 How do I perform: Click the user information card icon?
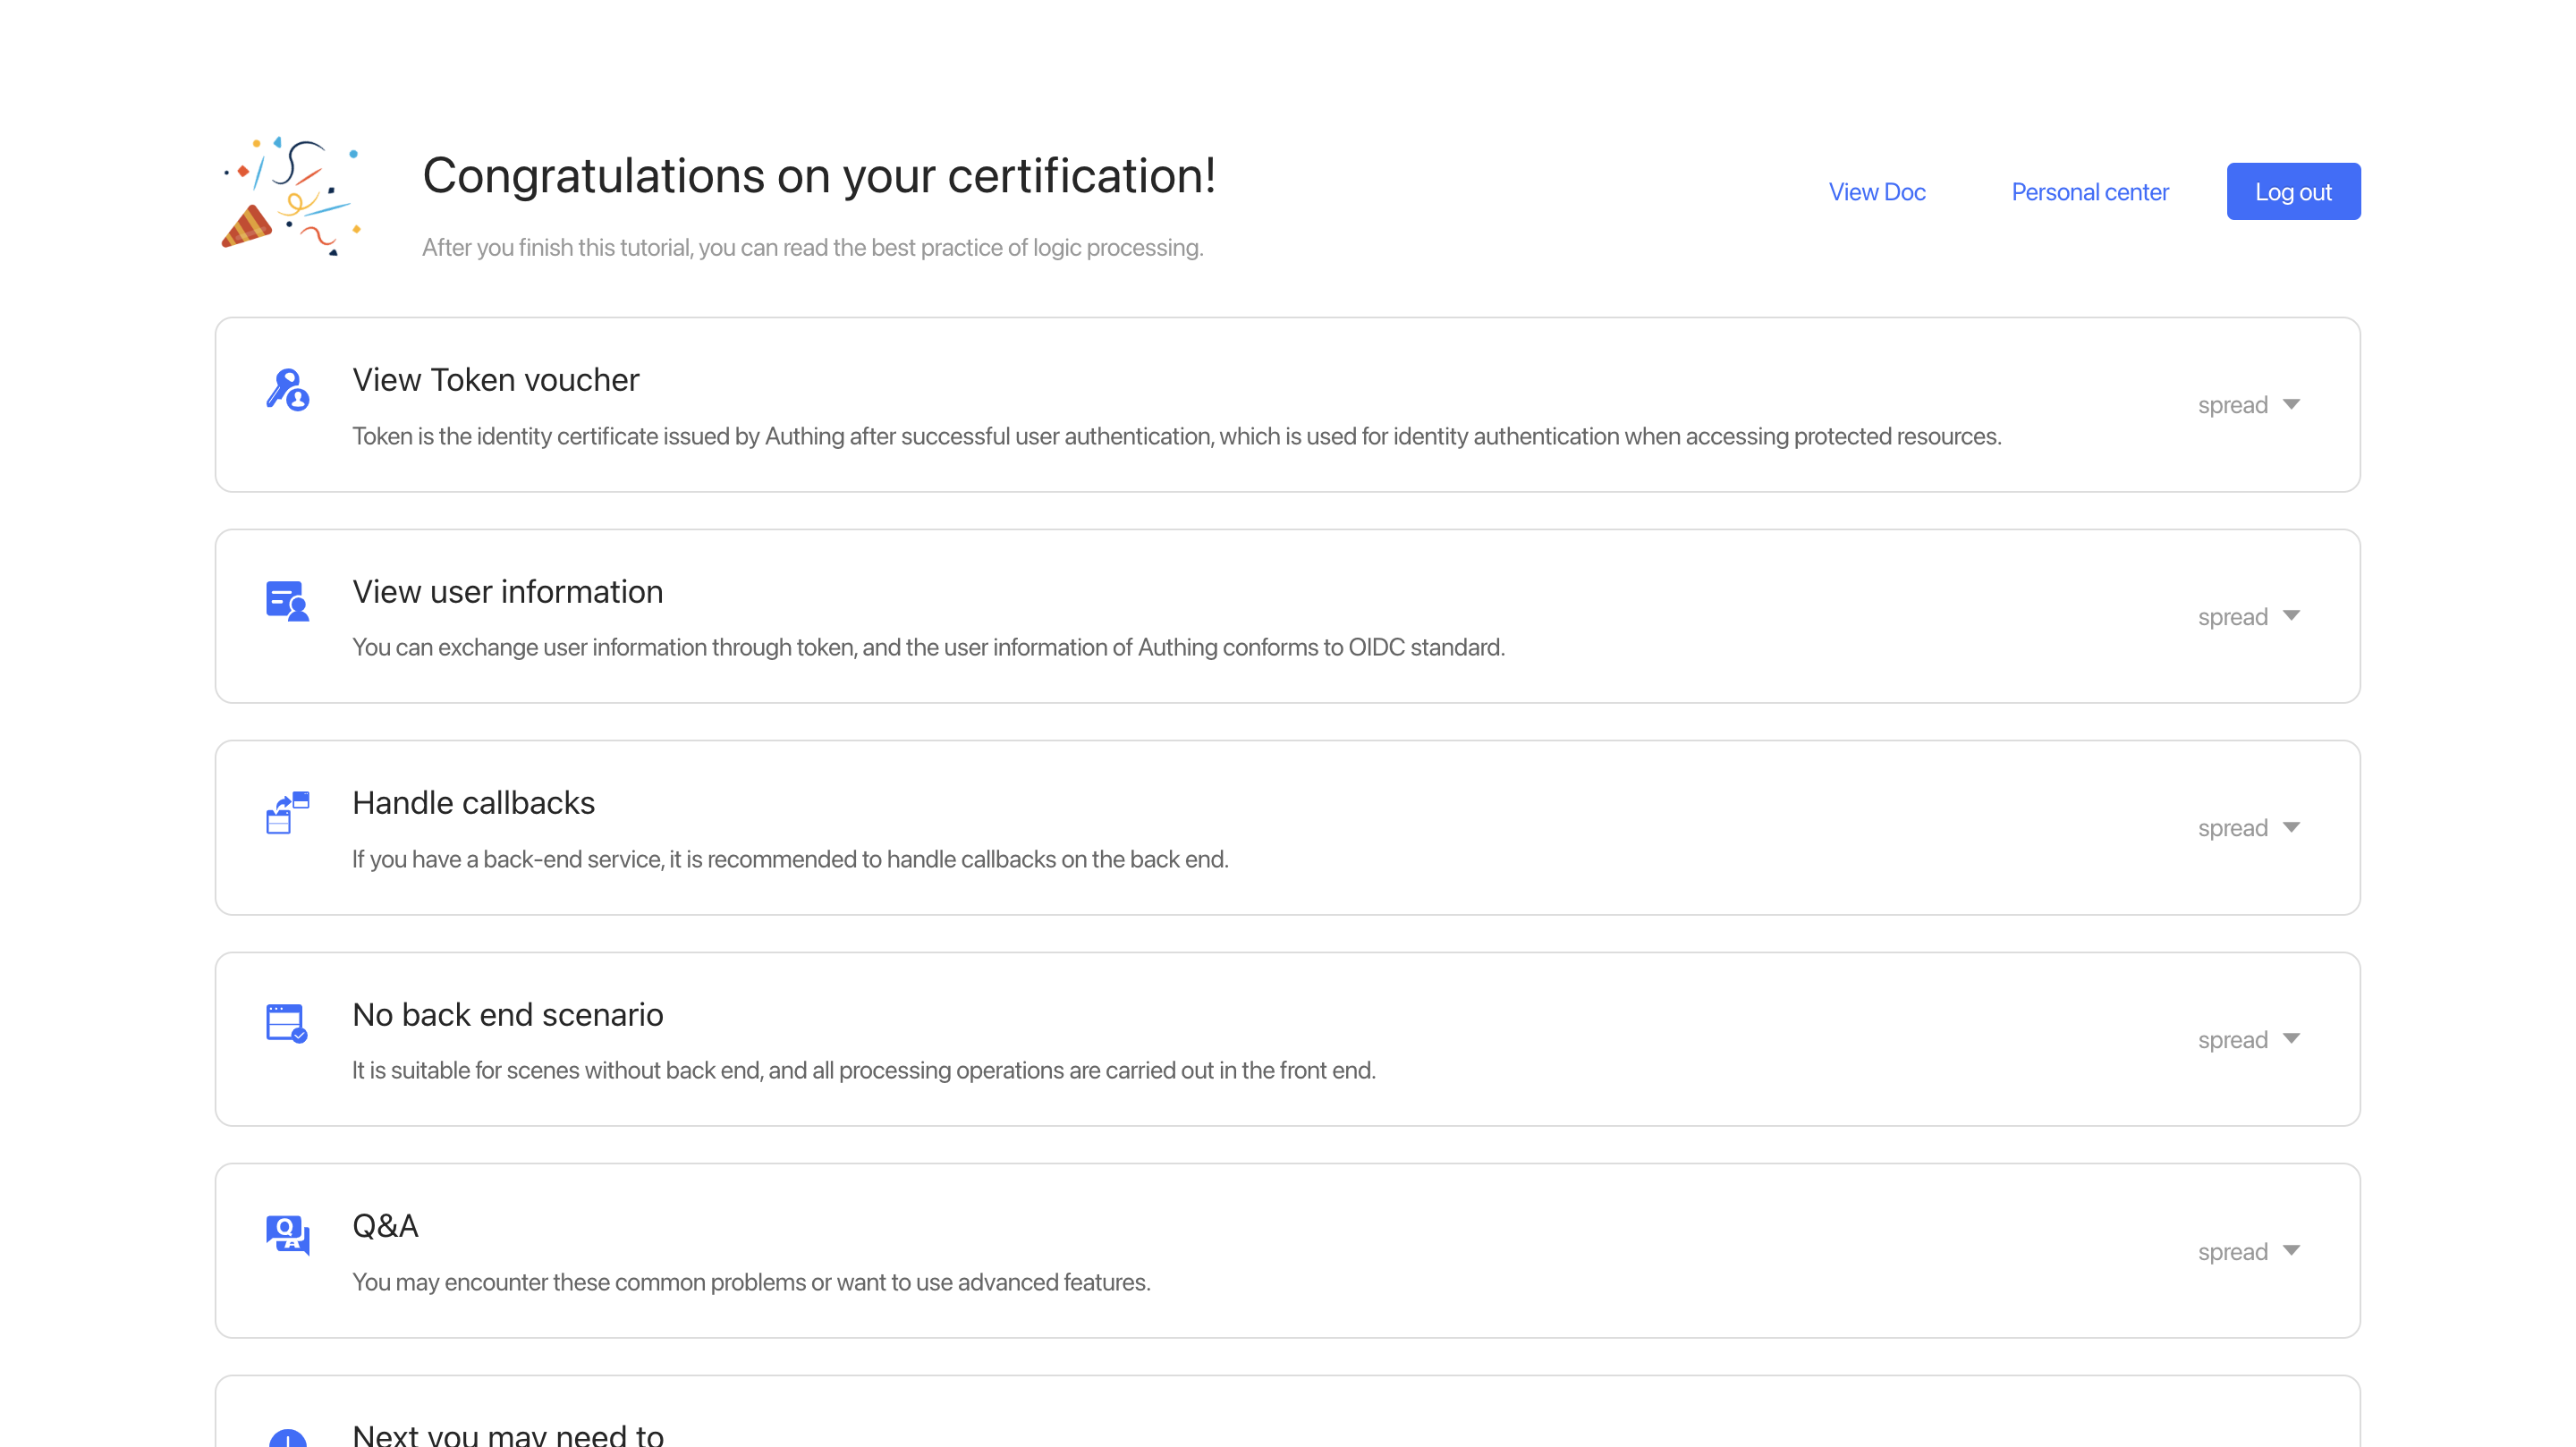click(x=287, y=601)
